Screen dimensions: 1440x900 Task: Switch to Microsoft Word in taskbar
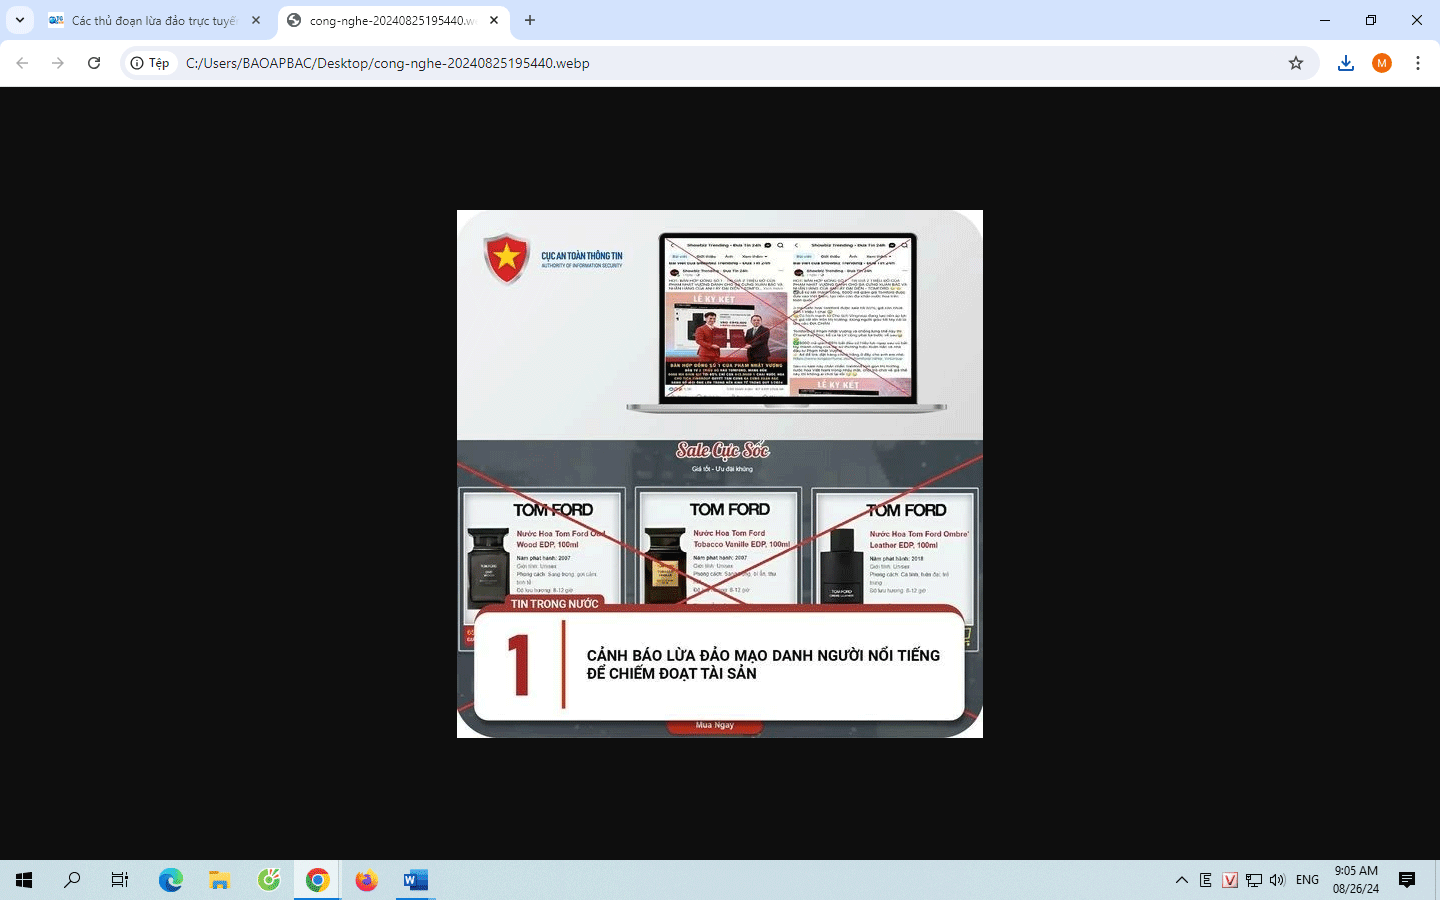click(x=416, y=880)
